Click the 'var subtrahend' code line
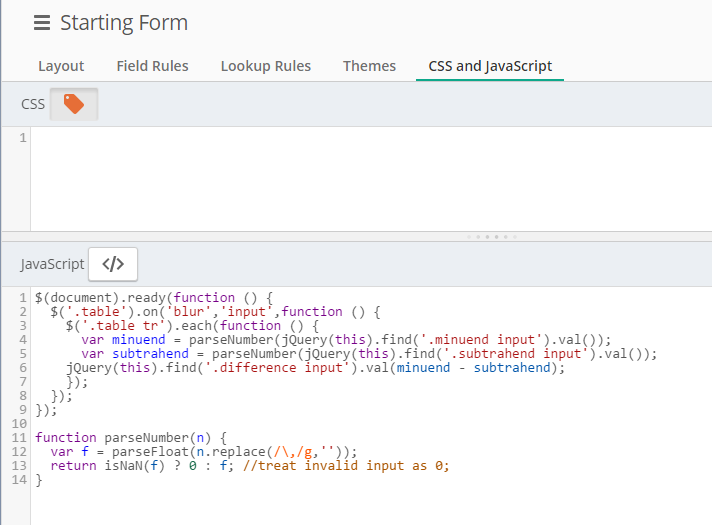Screen dimensions: 712x525 click(368, 354)
